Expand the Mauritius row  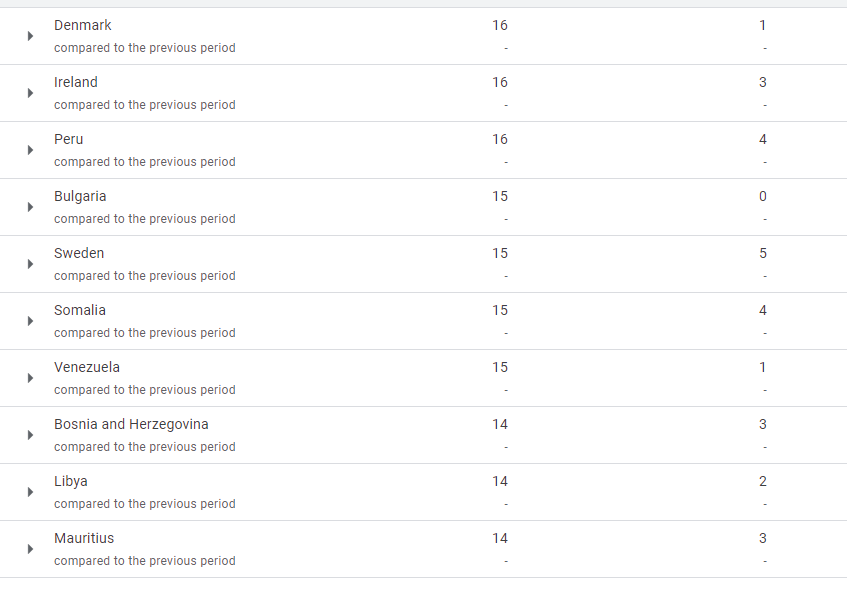[x=30, y=549]
